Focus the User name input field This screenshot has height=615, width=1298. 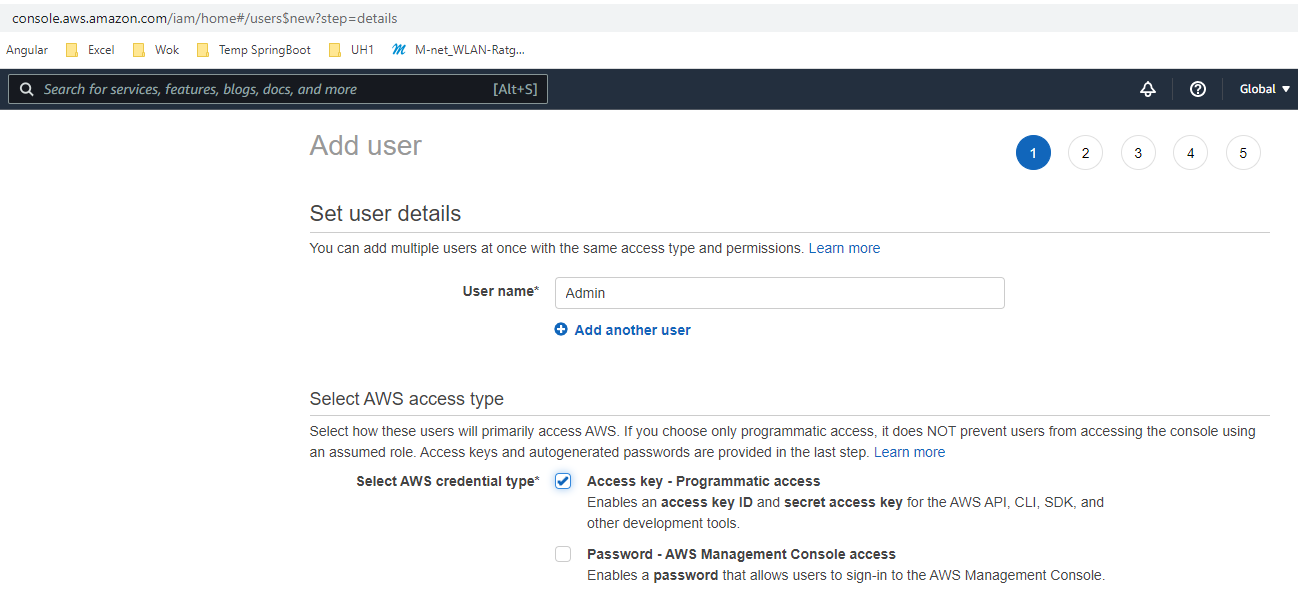point(779,293)
